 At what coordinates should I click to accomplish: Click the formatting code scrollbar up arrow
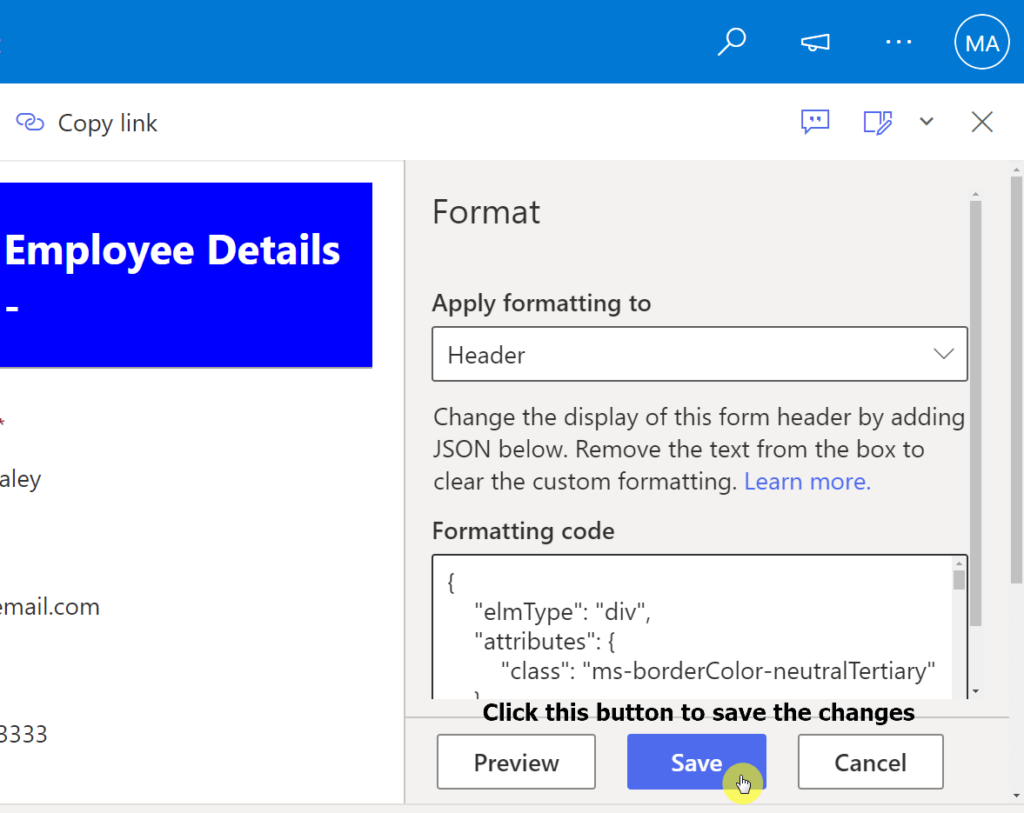959,564
